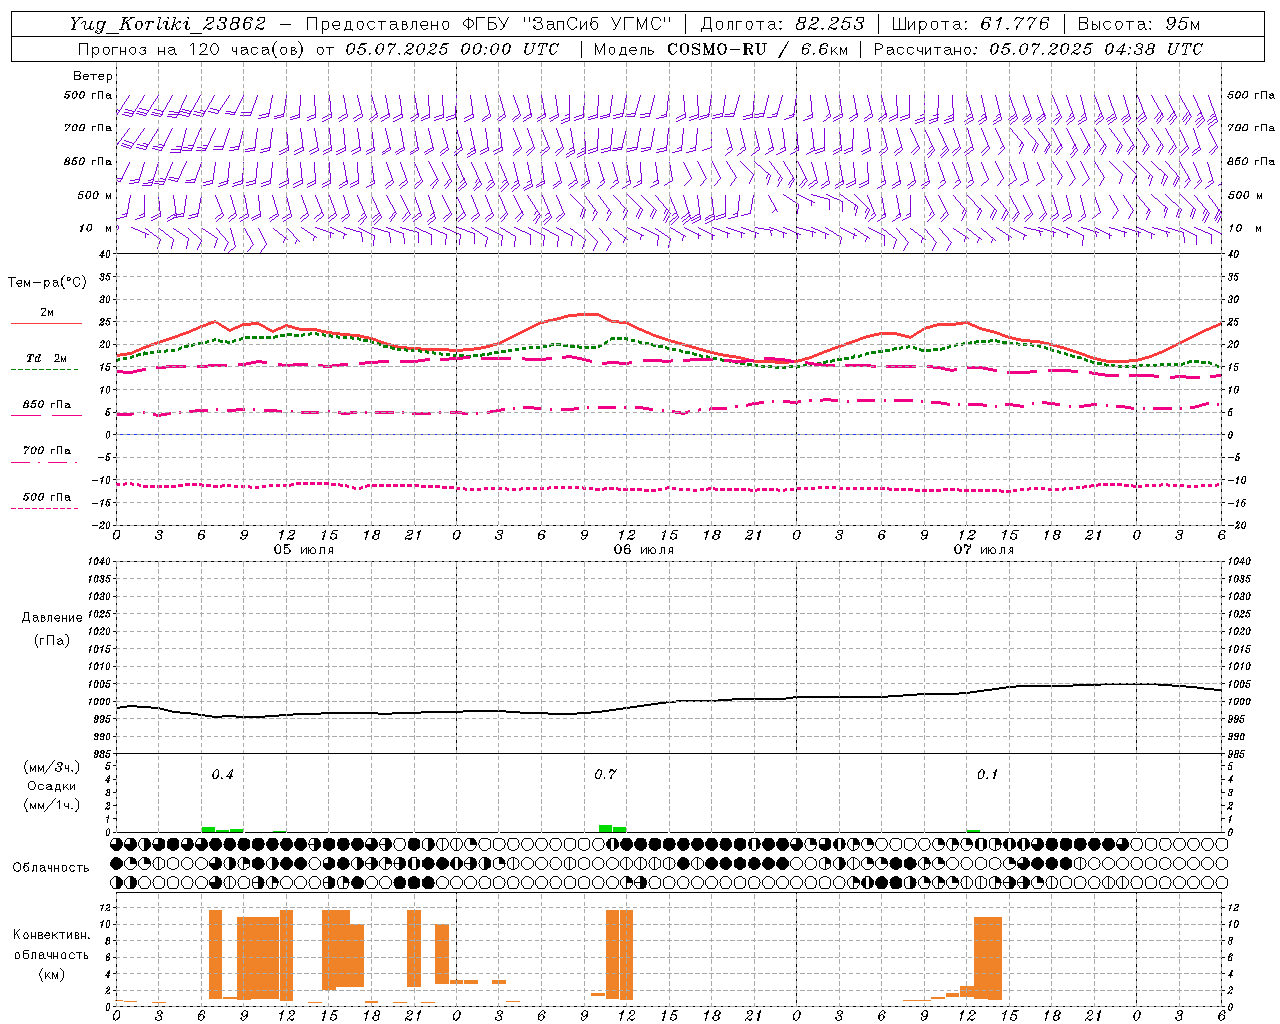
Task: Select the precipitation amount 0.1
Action: [987, 775]
